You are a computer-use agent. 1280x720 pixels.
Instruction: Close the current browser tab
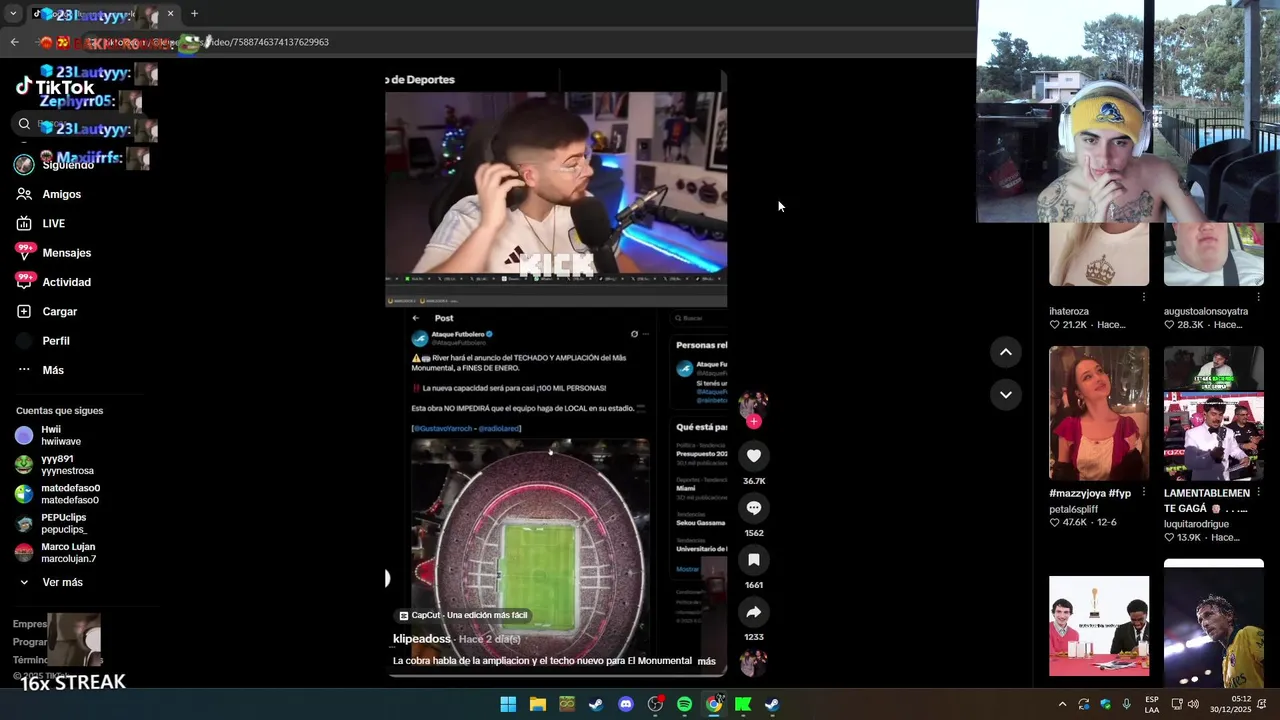click(170, 14)
